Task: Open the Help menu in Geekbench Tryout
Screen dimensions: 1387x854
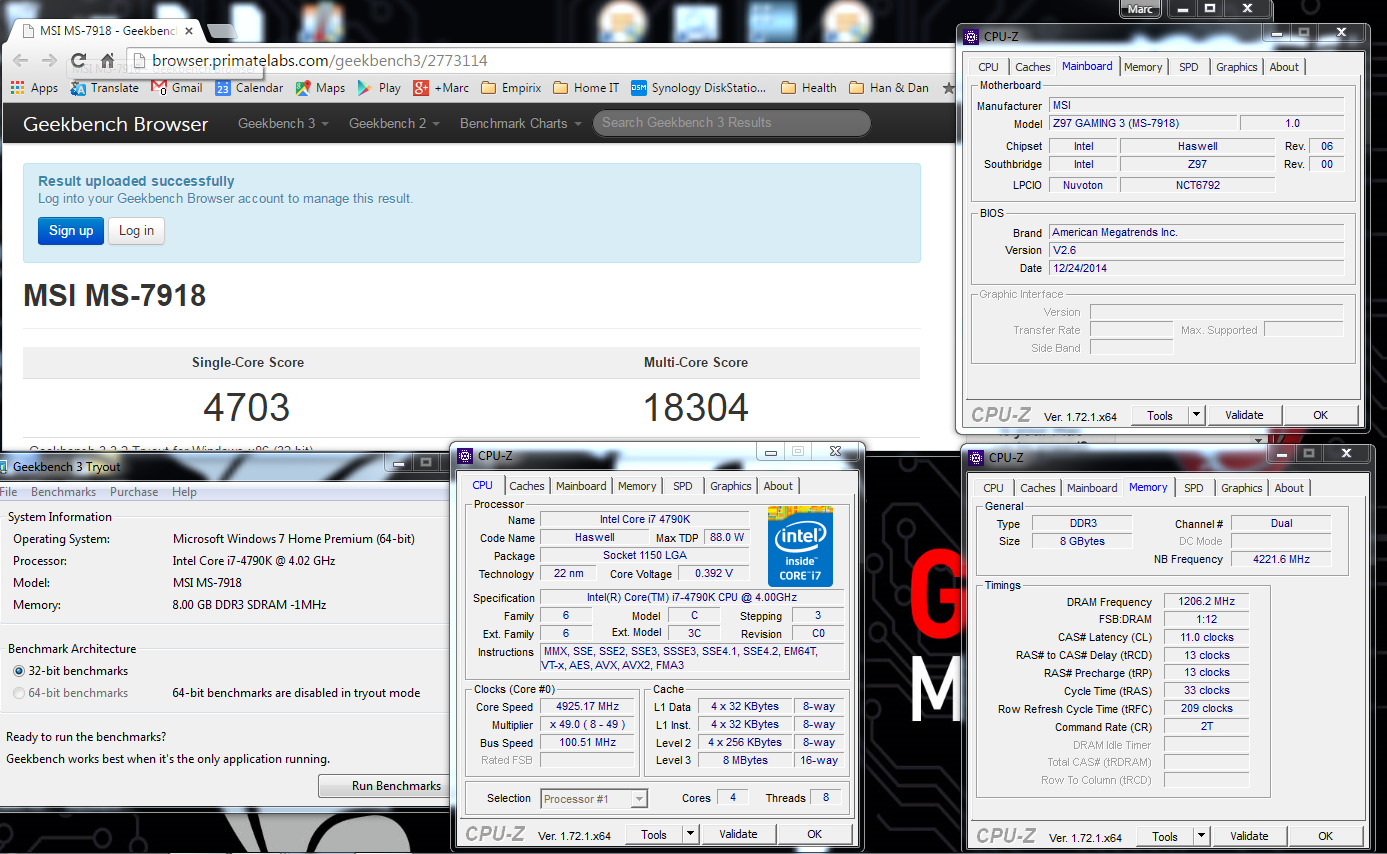Action: click(184, 492)
